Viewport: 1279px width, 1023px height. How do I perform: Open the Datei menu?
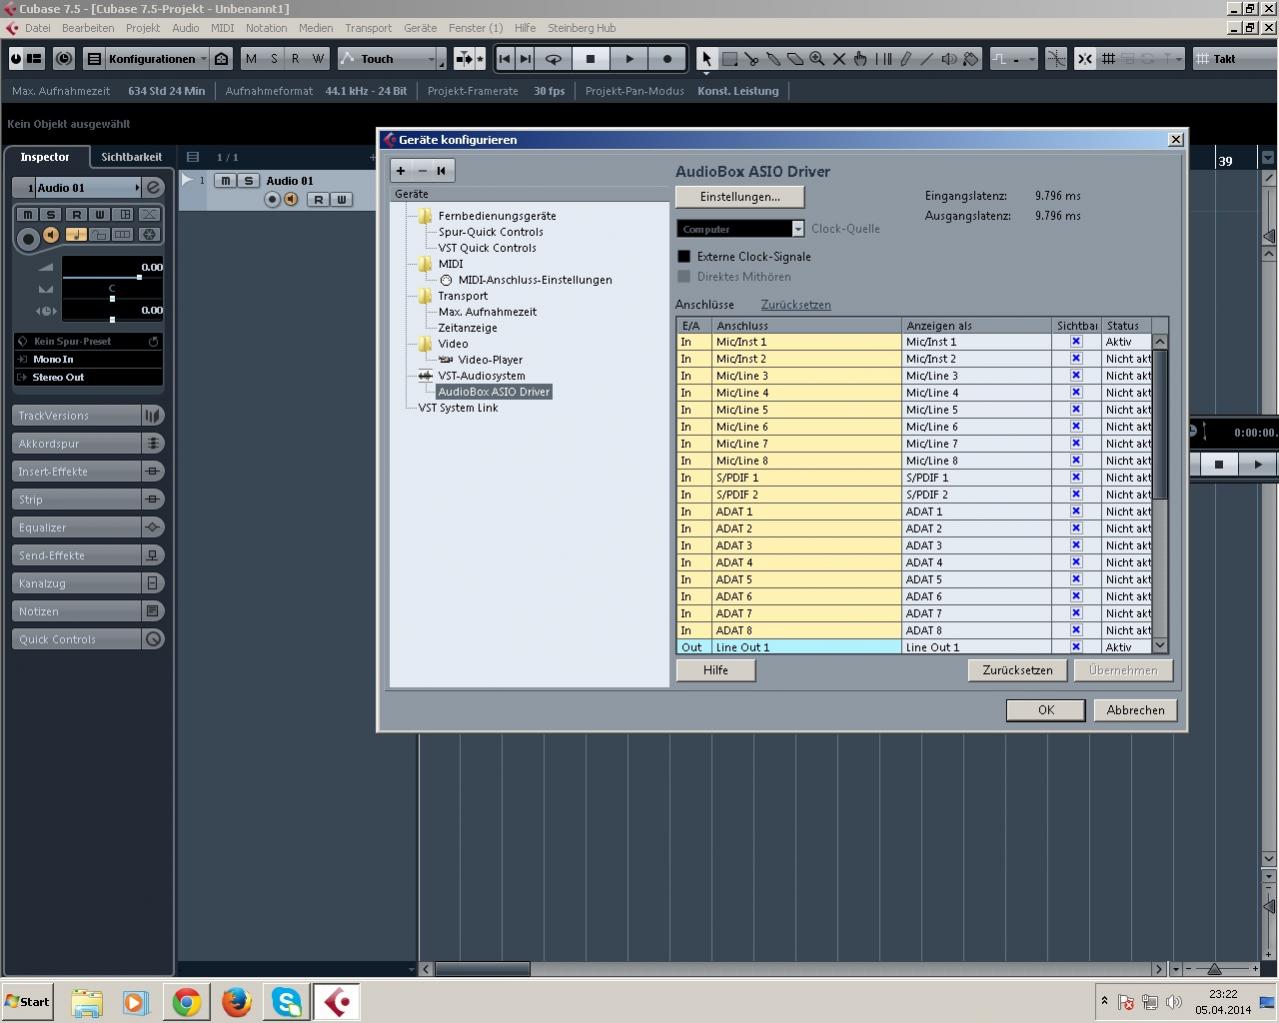click(x=37, y=28)
